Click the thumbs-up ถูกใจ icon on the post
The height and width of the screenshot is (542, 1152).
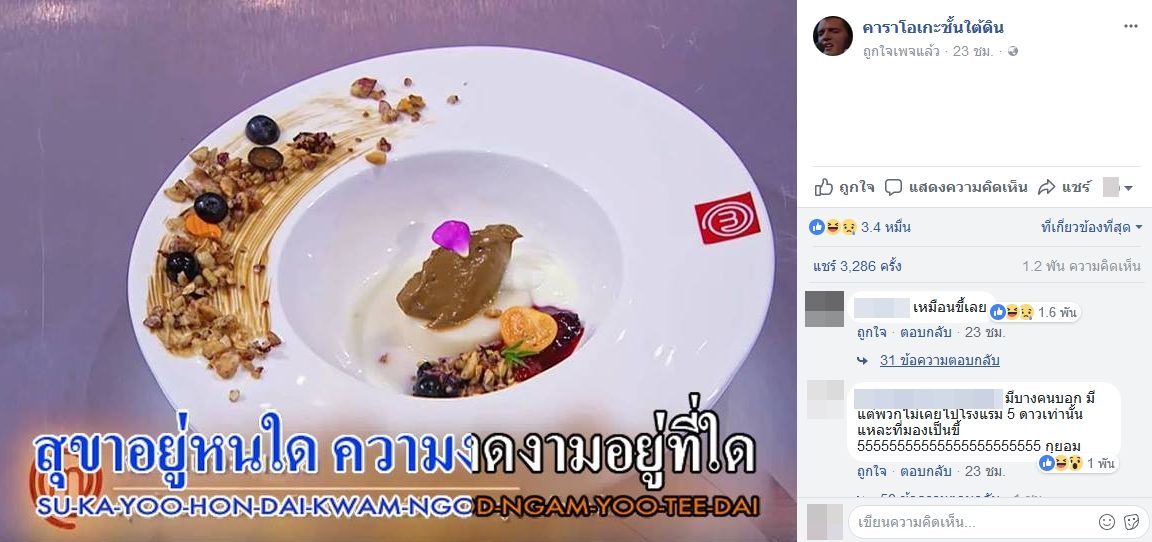[x=824, y=187]
